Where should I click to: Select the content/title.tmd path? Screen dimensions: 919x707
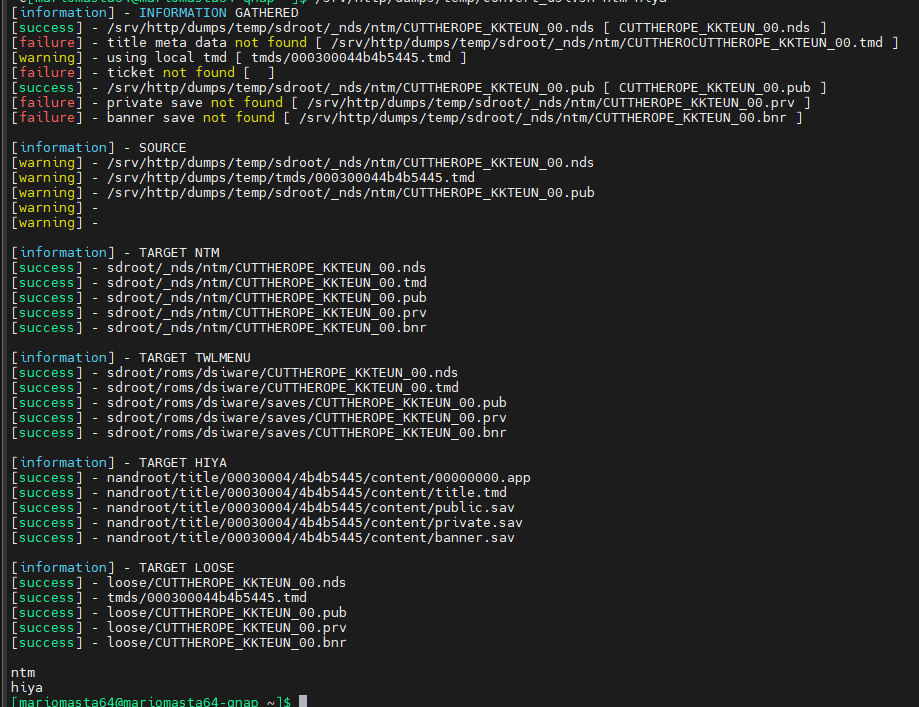(307, 493)
